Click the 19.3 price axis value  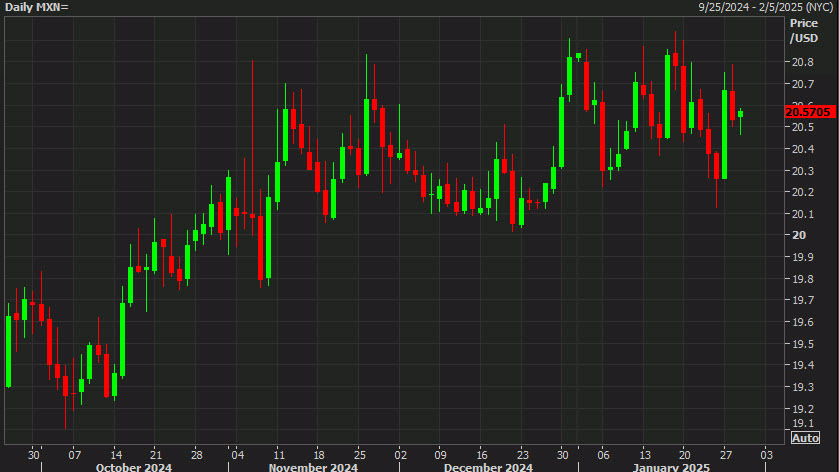pos(803,387)
